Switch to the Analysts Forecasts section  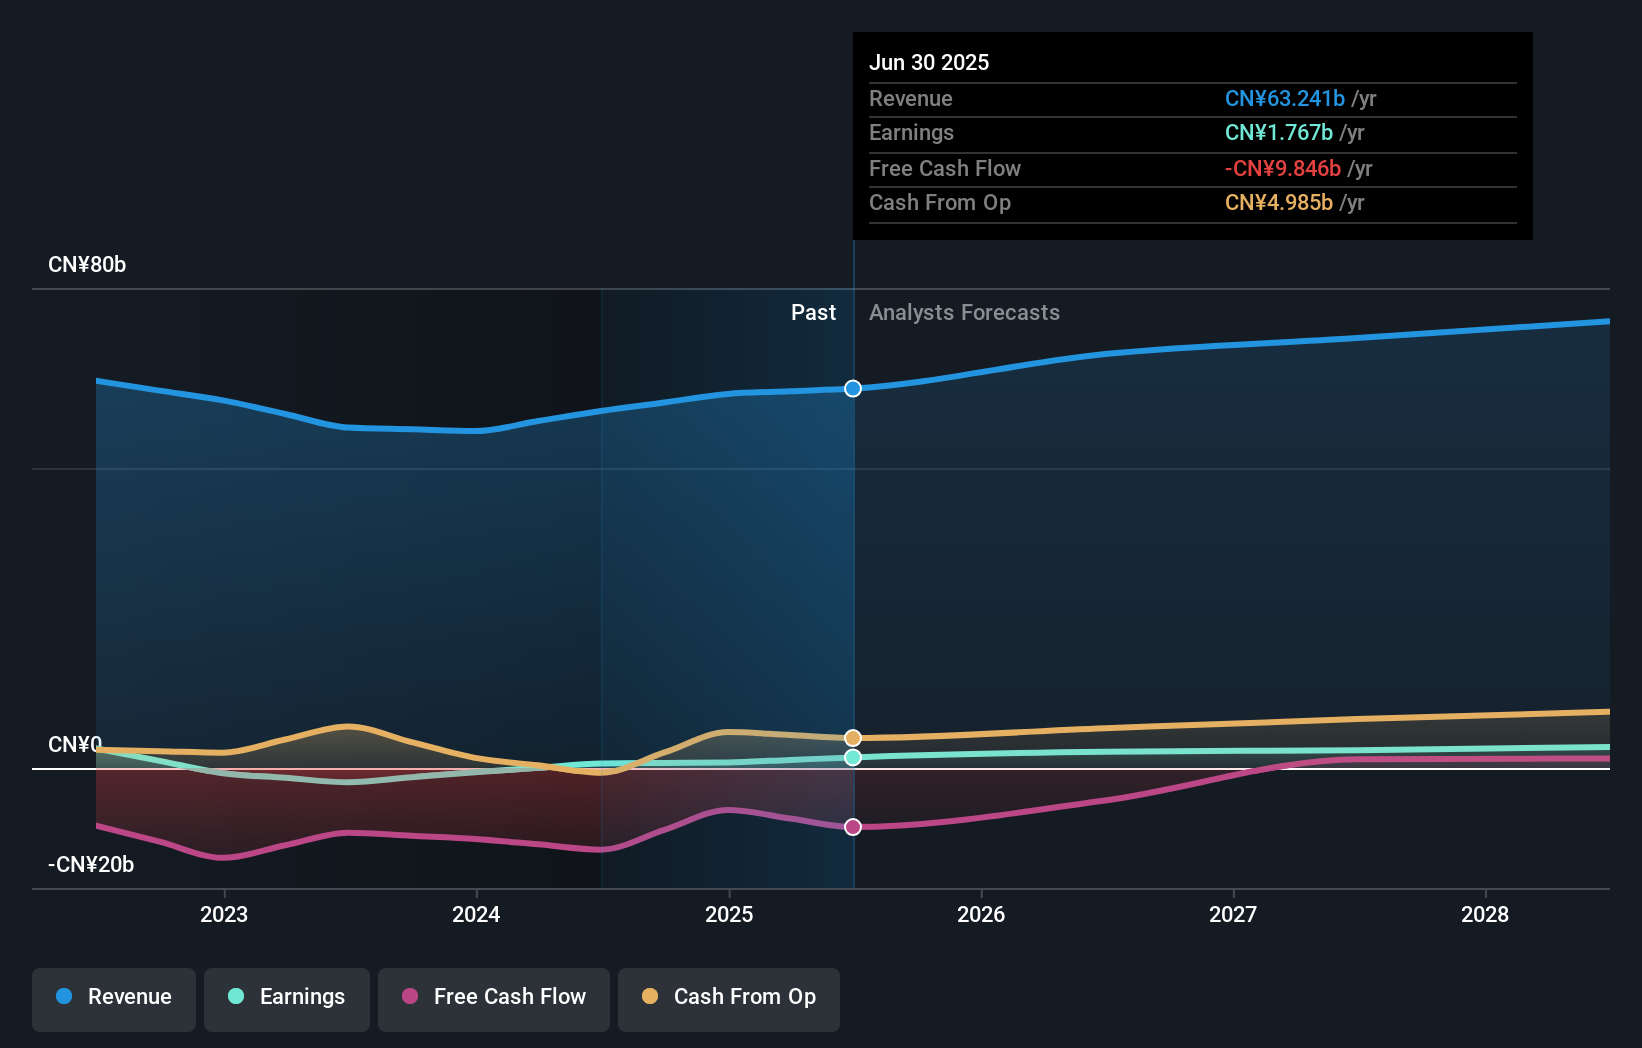point(964,312)
